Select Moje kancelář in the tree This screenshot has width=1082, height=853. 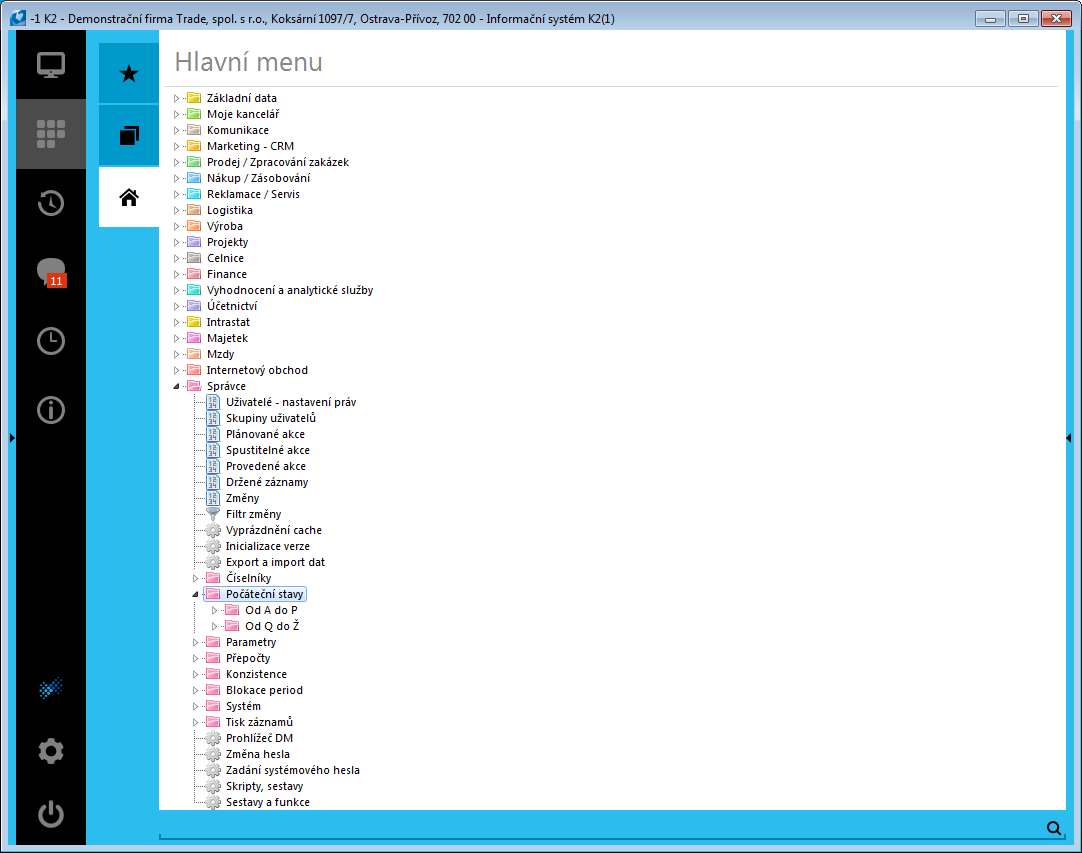tap(243, 115)
